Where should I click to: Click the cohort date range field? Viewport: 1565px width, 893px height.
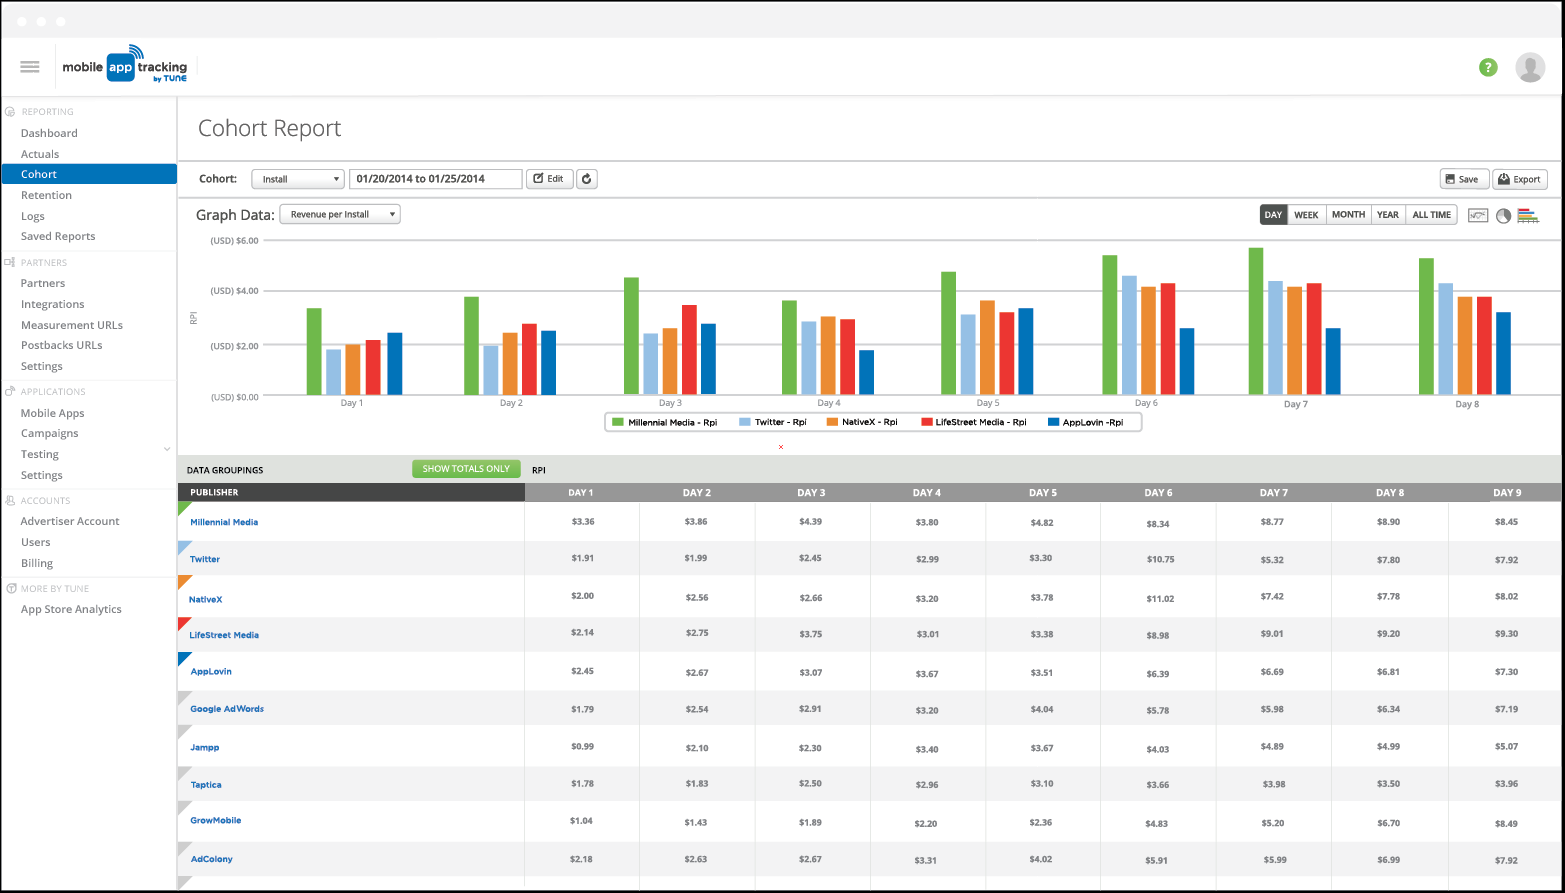435,179
